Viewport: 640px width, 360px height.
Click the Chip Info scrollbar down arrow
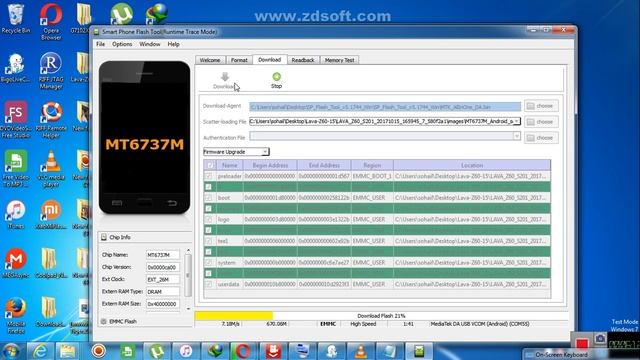(188, 309)
